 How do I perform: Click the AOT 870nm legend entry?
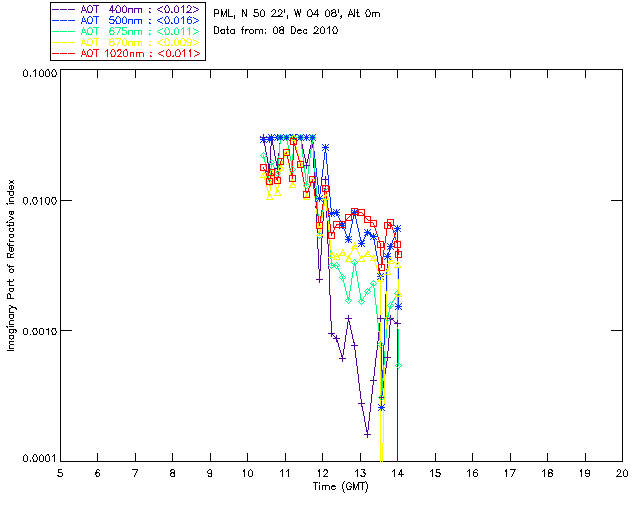pos(127,42)
